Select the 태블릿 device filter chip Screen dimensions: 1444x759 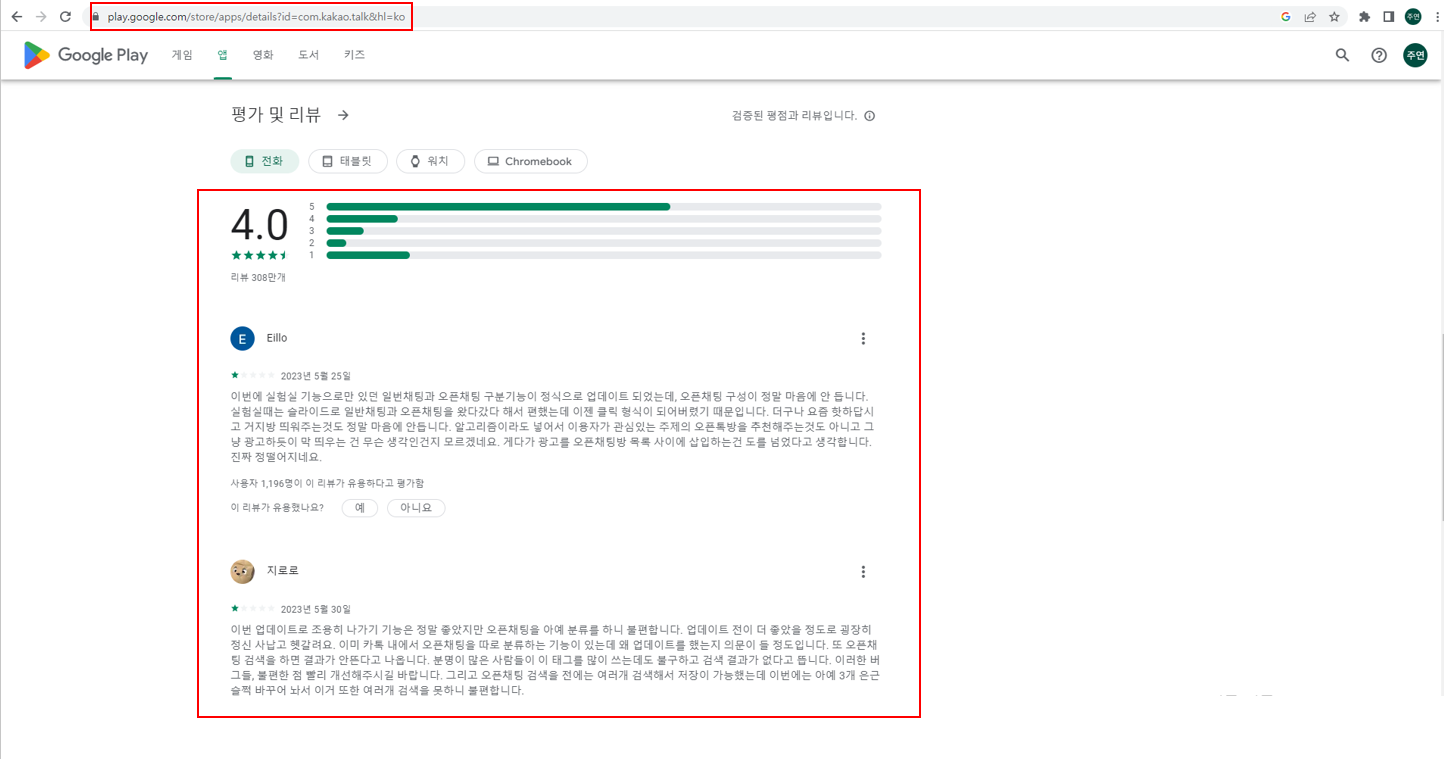click(348, 161)
